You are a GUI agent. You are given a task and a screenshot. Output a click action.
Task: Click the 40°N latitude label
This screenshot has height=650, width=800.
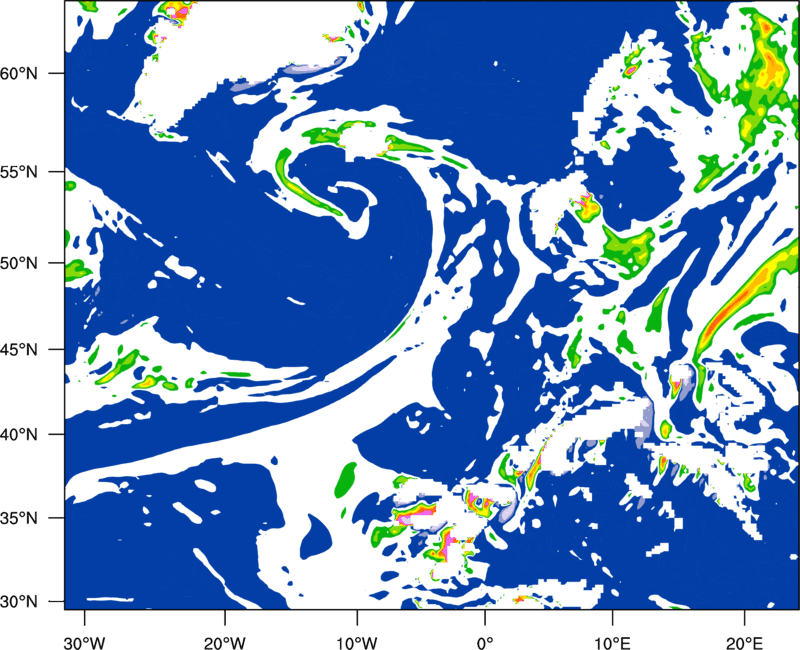tap(19, 435)
